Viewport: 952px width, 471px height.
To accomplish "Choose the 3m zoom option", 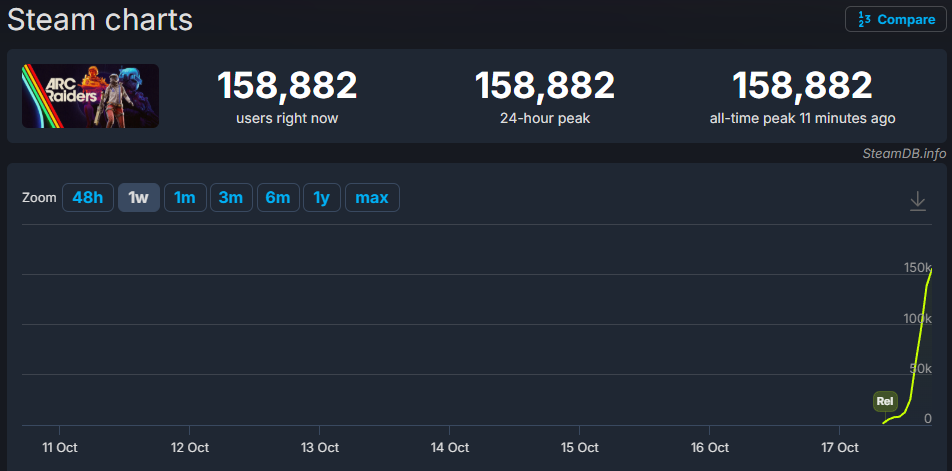I will (230, 198).
